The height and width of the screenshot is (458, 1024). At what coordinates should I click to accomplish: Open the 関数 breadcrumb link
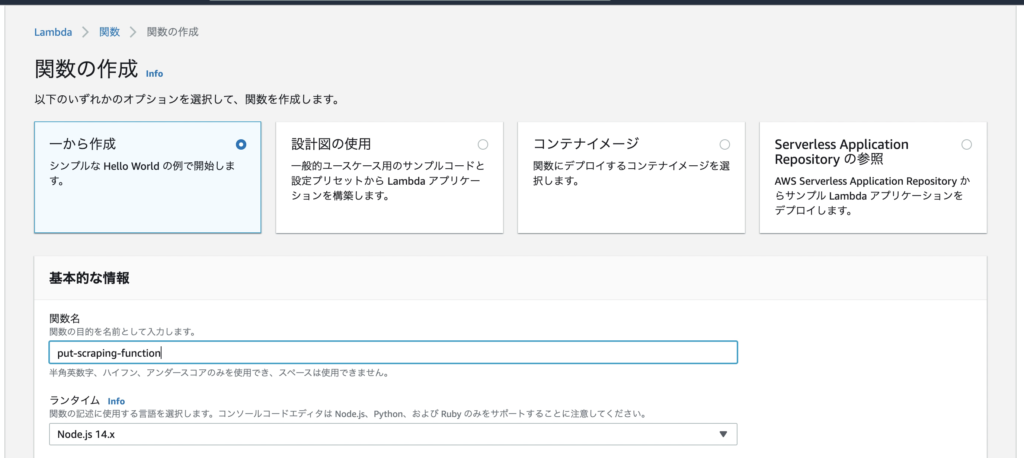[x=110, y=32]
